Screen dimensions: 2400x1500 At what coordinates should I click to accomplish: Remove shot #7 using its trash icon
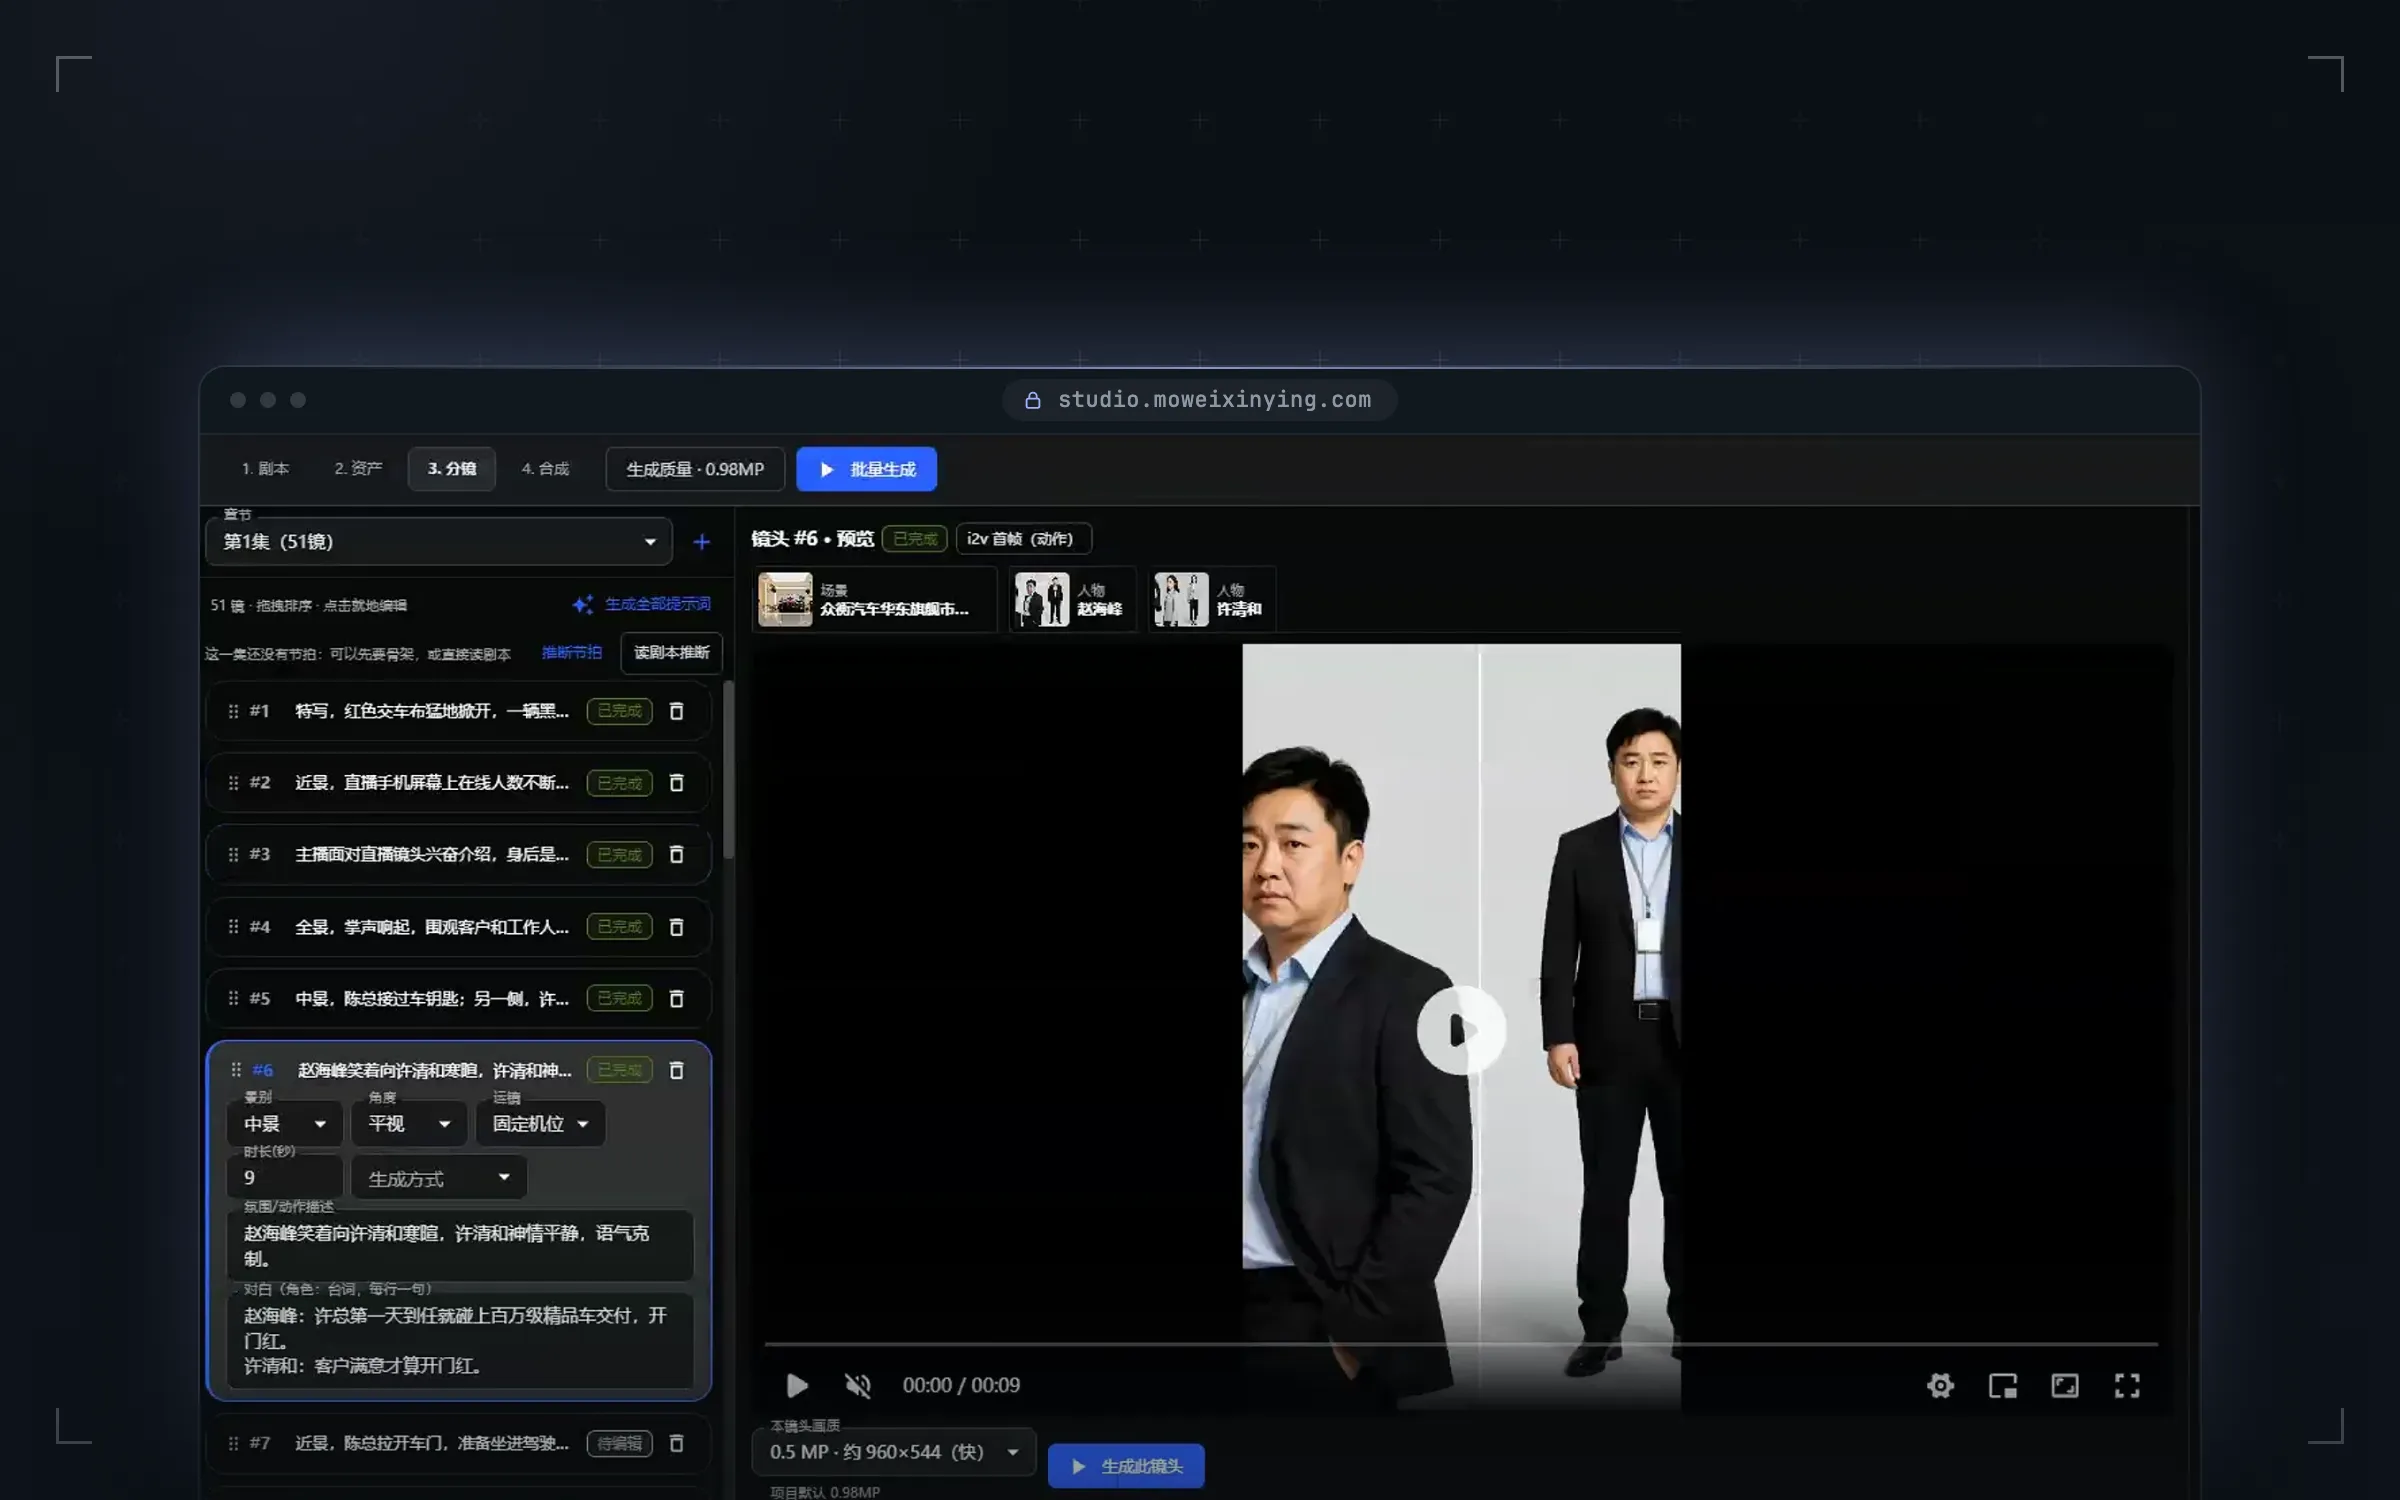pyautogui.click(x=676, y=1443)
